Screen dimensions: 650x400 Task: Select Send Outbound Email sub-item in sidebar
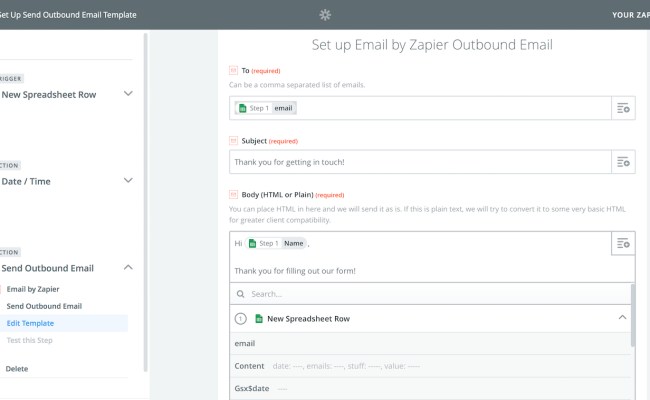pos(44,306)
